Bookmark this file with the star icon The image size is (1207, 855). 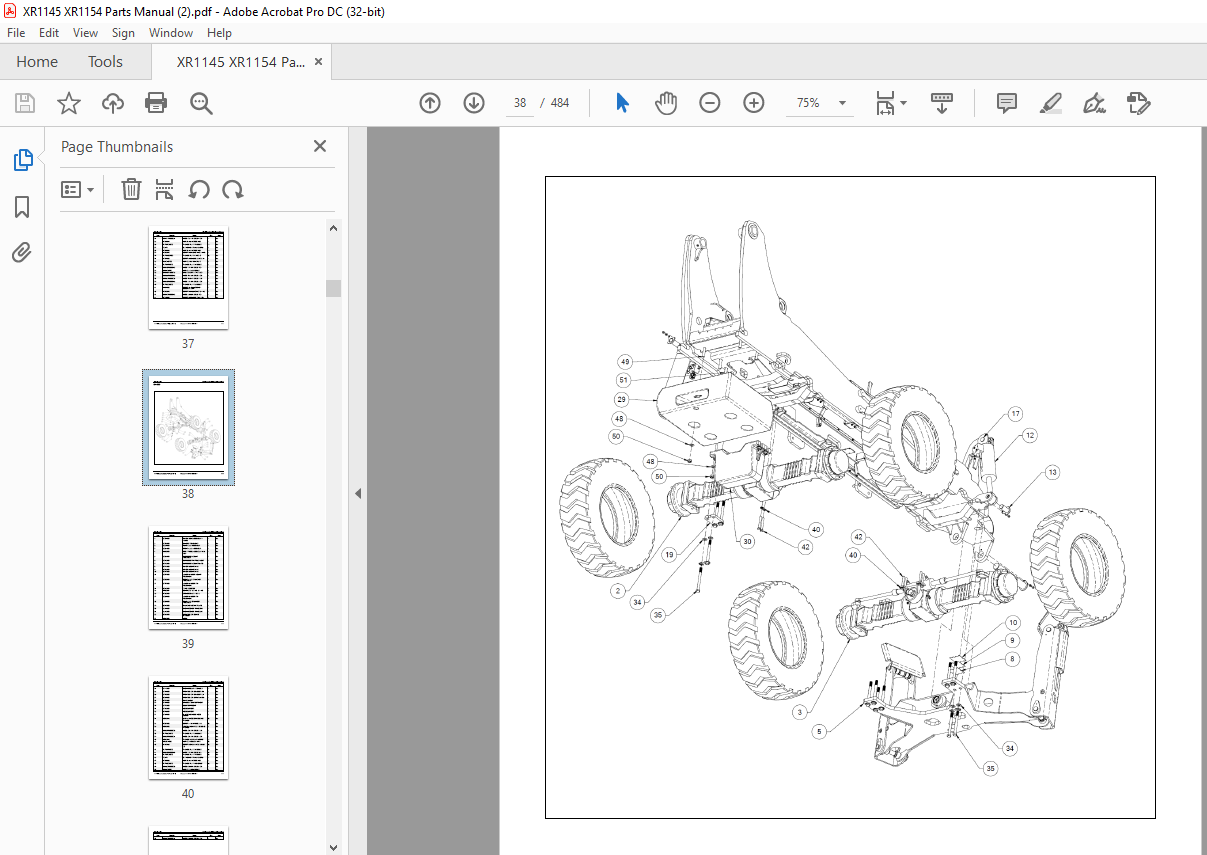click(x=69, y=103)
